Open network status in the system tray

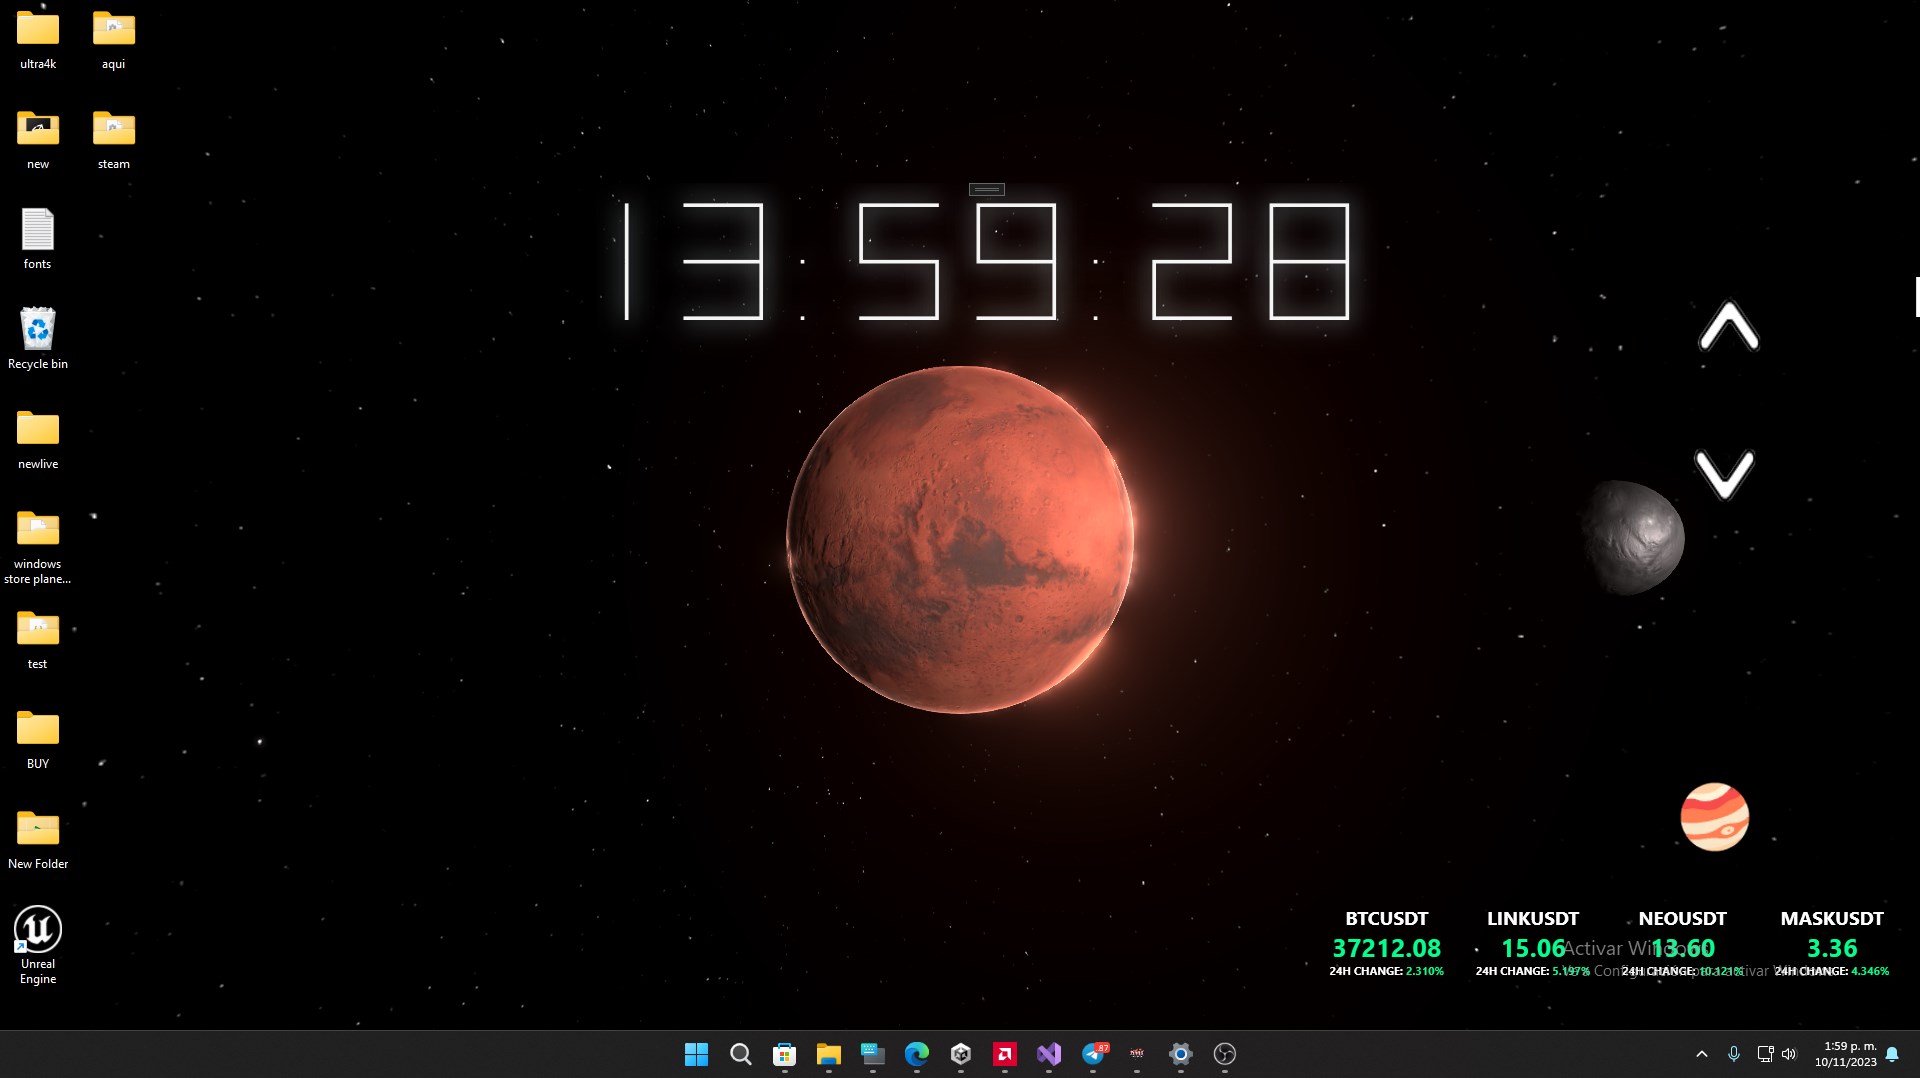tap(1765, 1054)
